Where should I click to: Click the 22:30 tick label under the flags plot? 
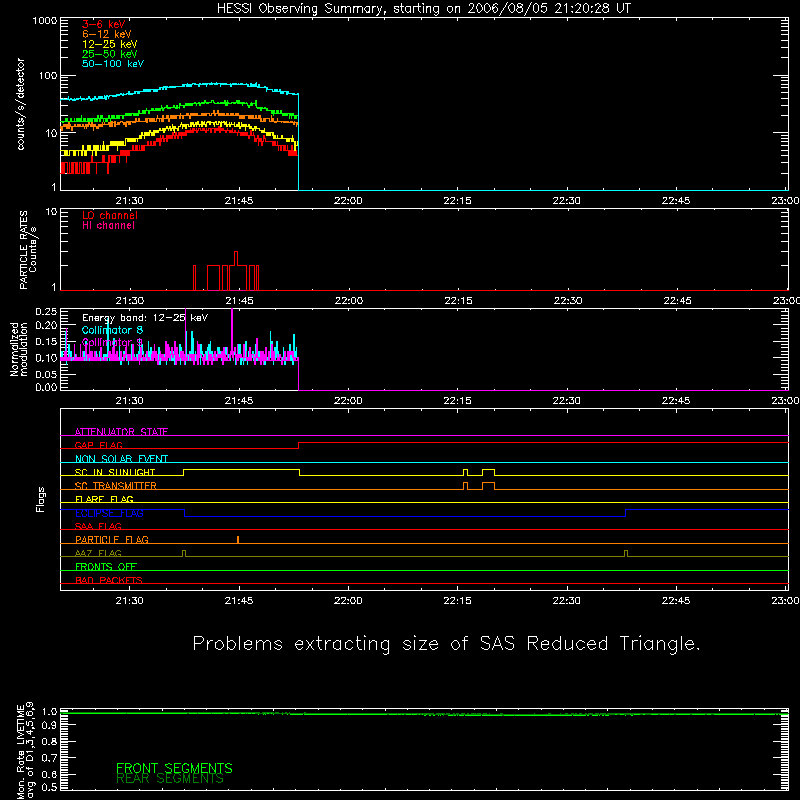[x=566, y=601]
